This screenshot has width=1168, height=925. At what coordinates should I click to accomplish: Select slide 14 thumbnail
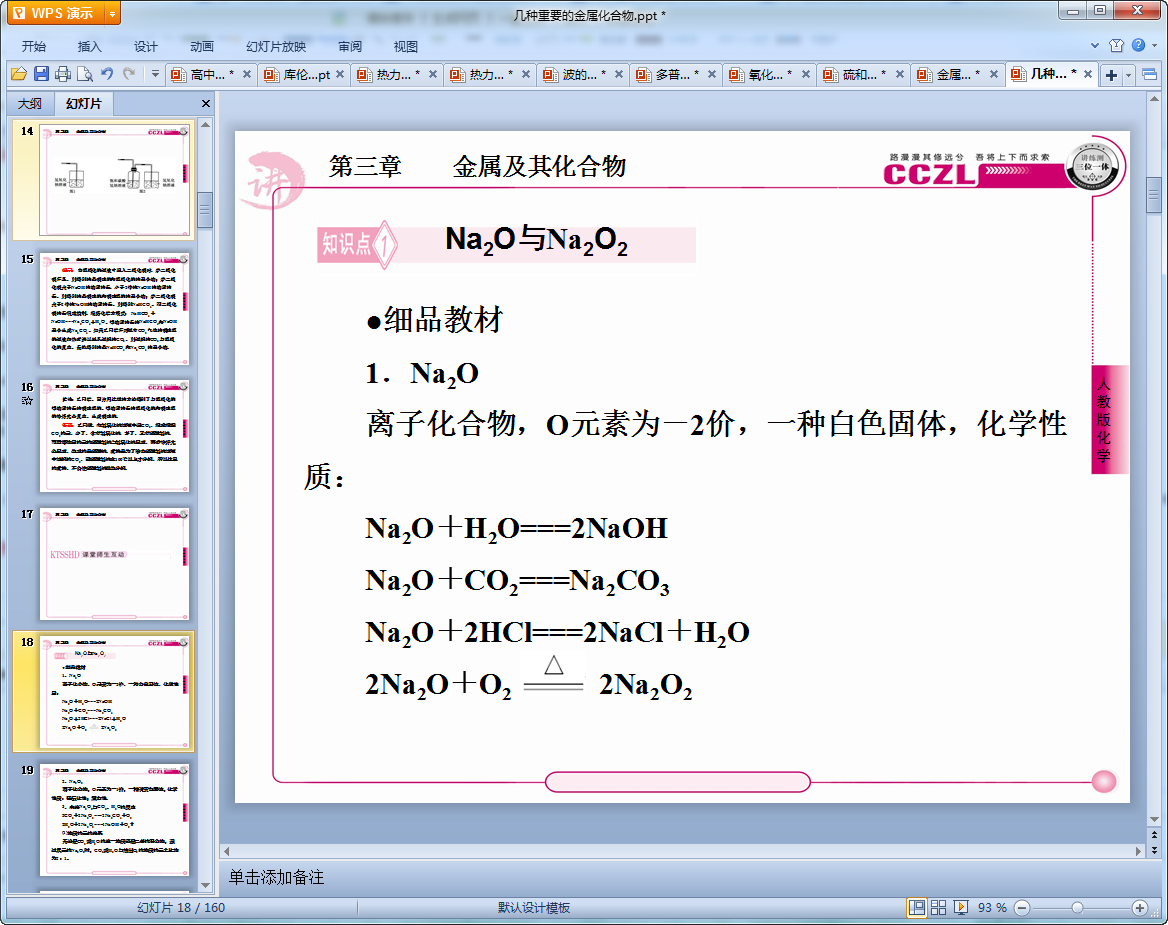pyautogui.click(x=114, y=179)
